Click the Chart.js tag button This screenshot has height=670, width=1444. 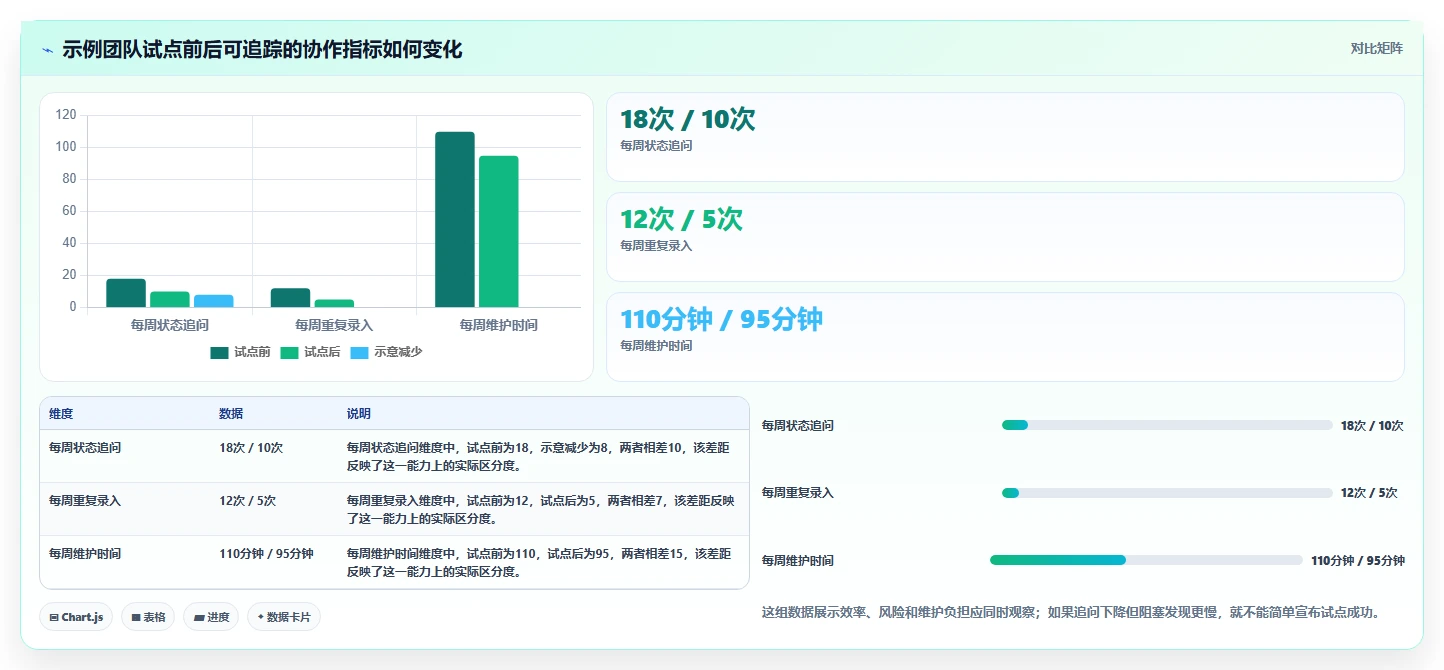tap(76, 617)
